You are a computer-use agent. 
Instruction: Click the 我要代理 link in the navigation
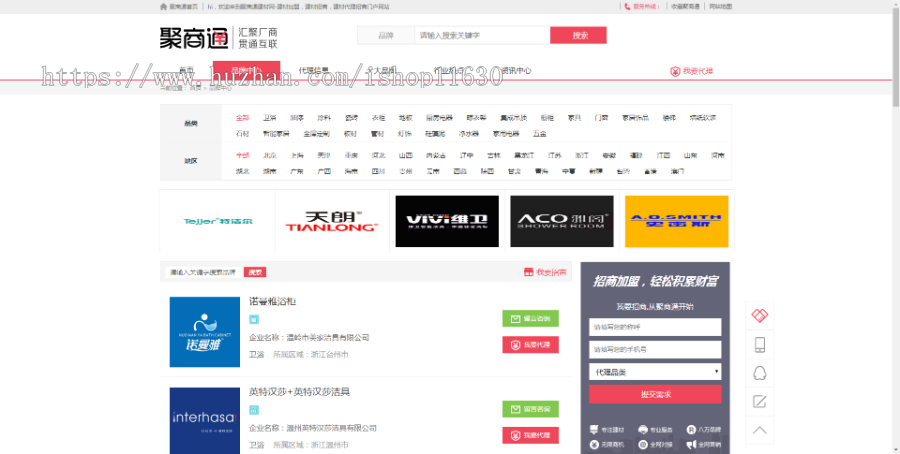(x=698, y=71)
